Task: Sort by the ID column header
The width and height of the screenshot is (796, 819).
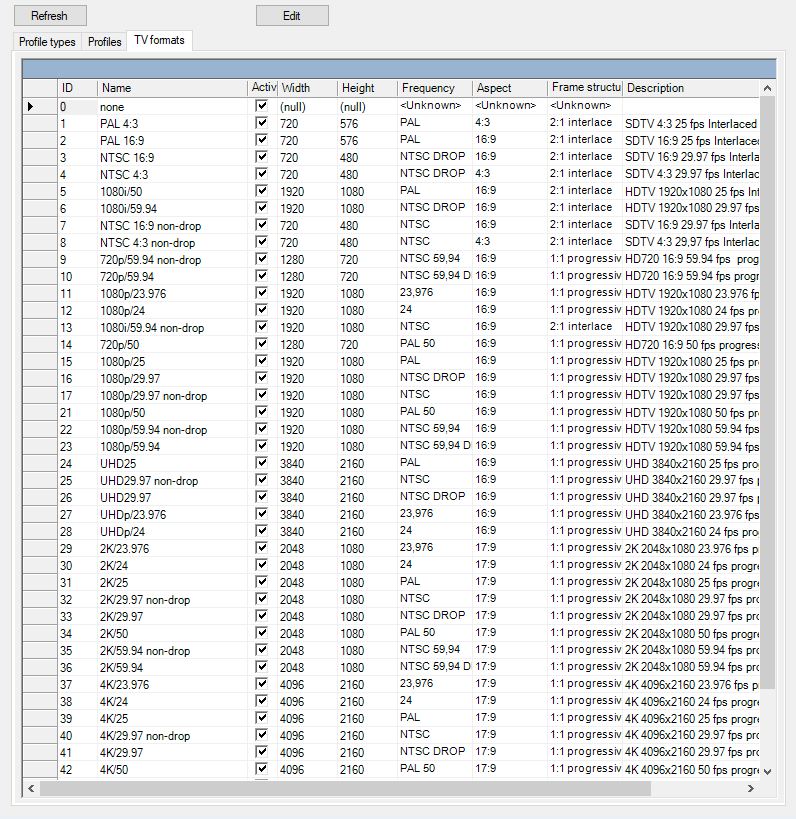Action: pyautogui.click(x=77, y=88)
